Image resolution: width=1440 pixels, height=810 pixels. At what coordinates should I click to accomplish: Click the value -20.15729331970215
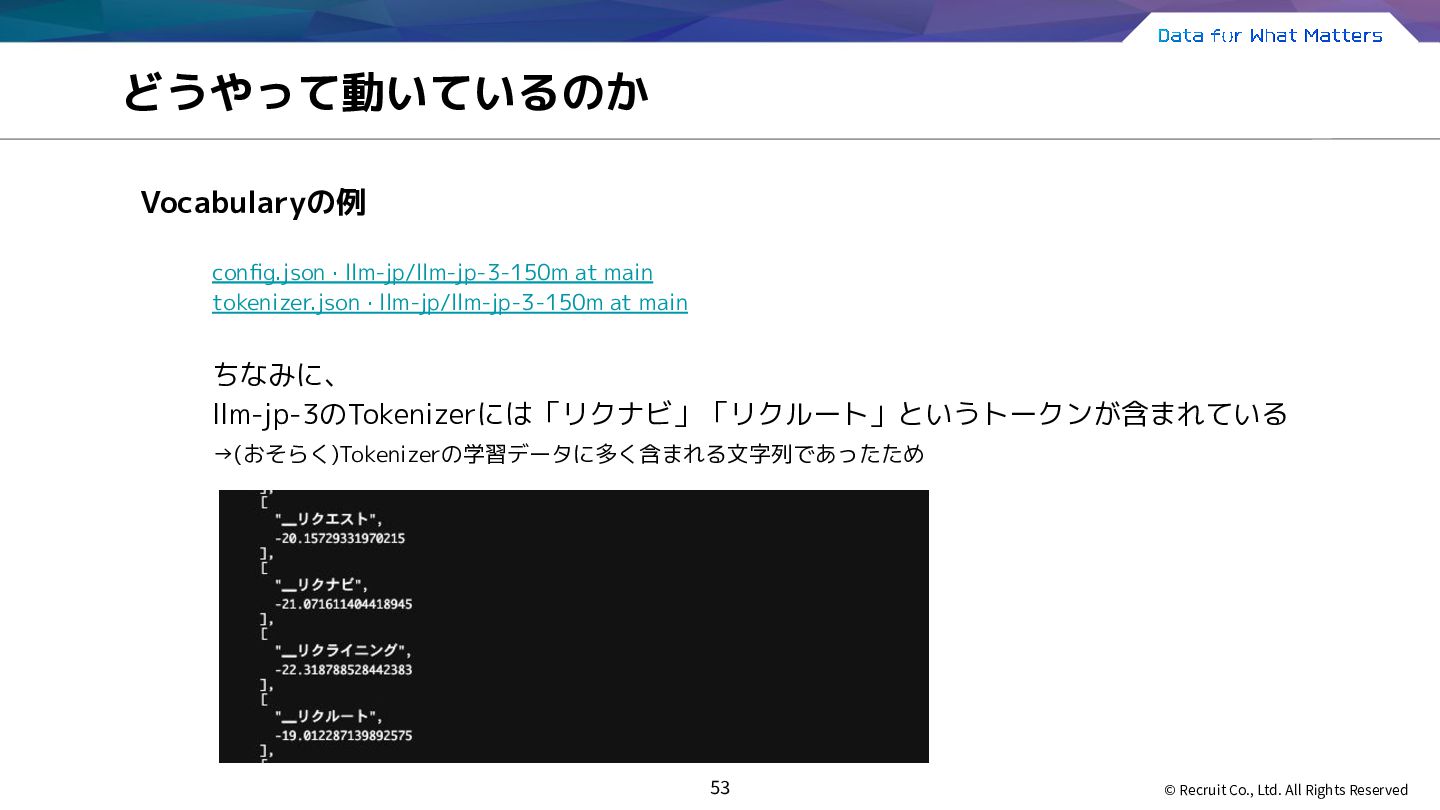coord(340,538)
